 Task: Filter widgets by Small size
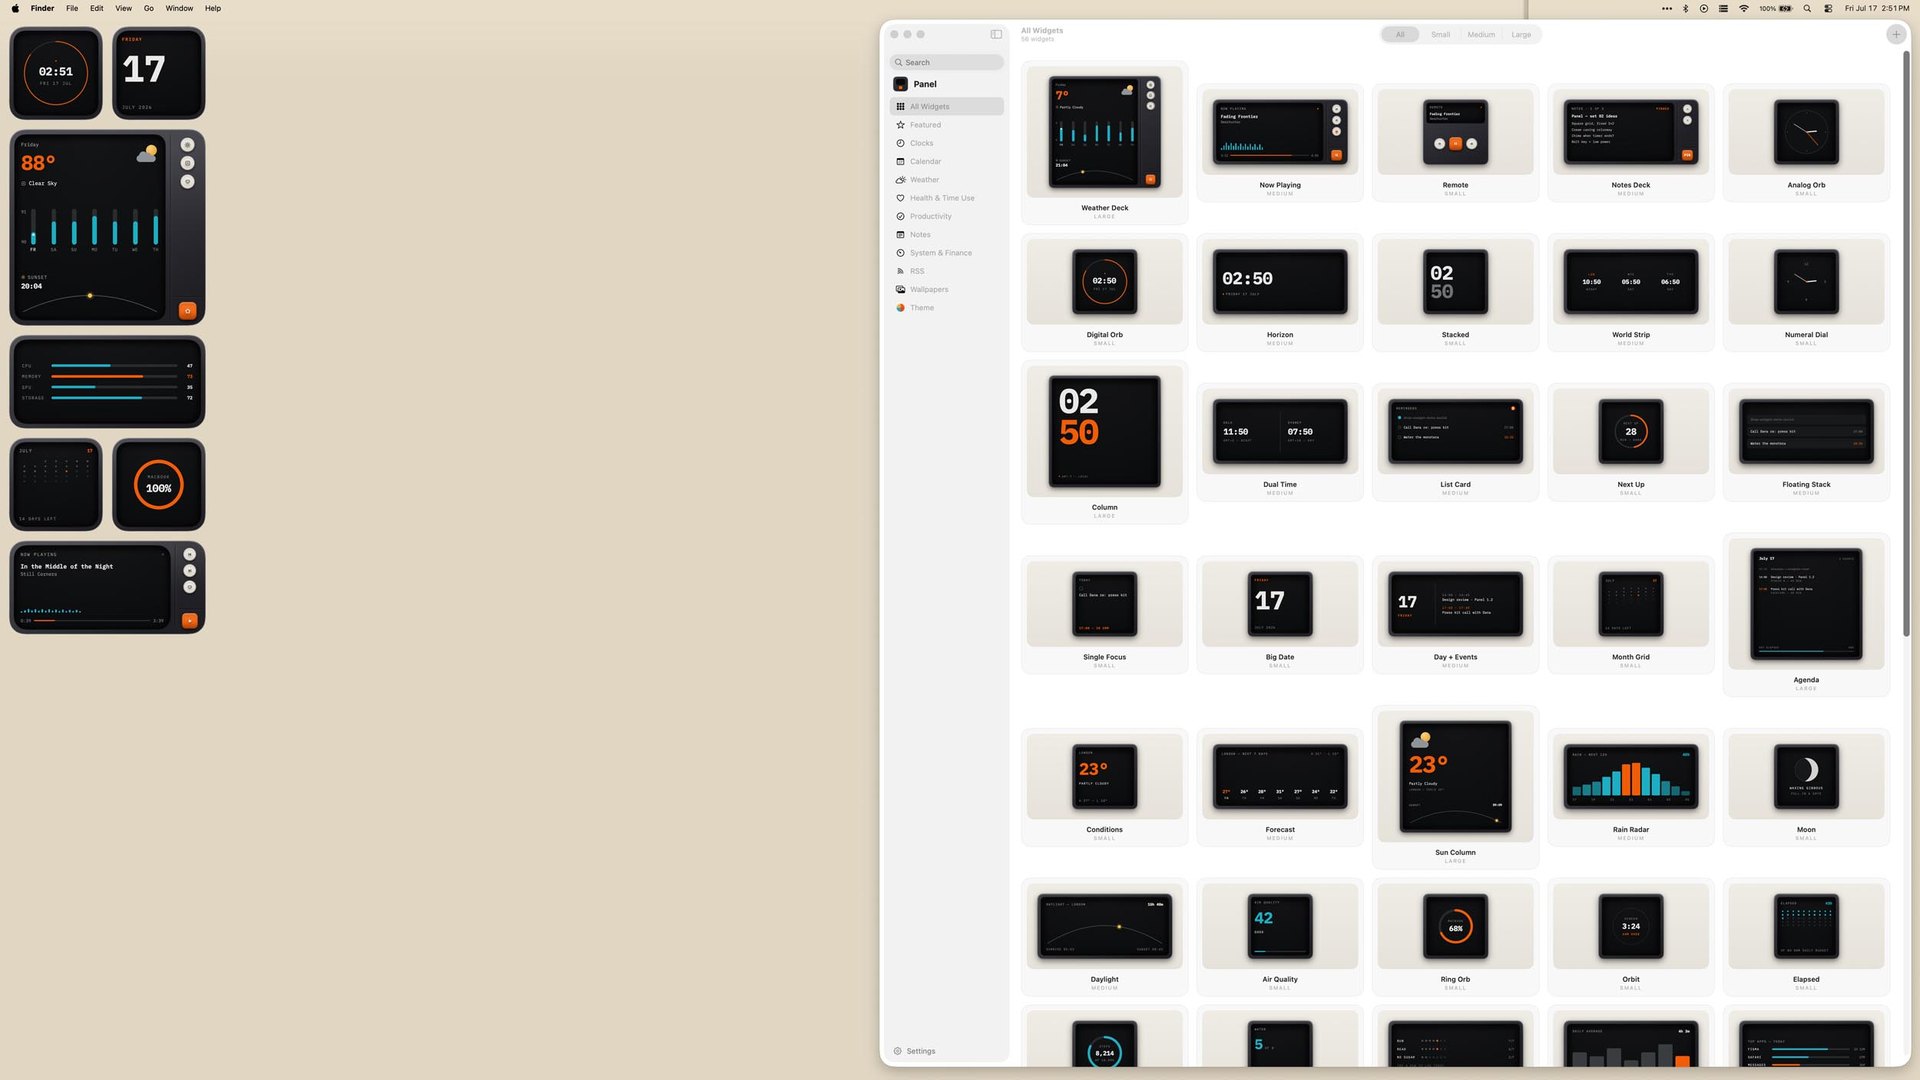coord(1440,34)
